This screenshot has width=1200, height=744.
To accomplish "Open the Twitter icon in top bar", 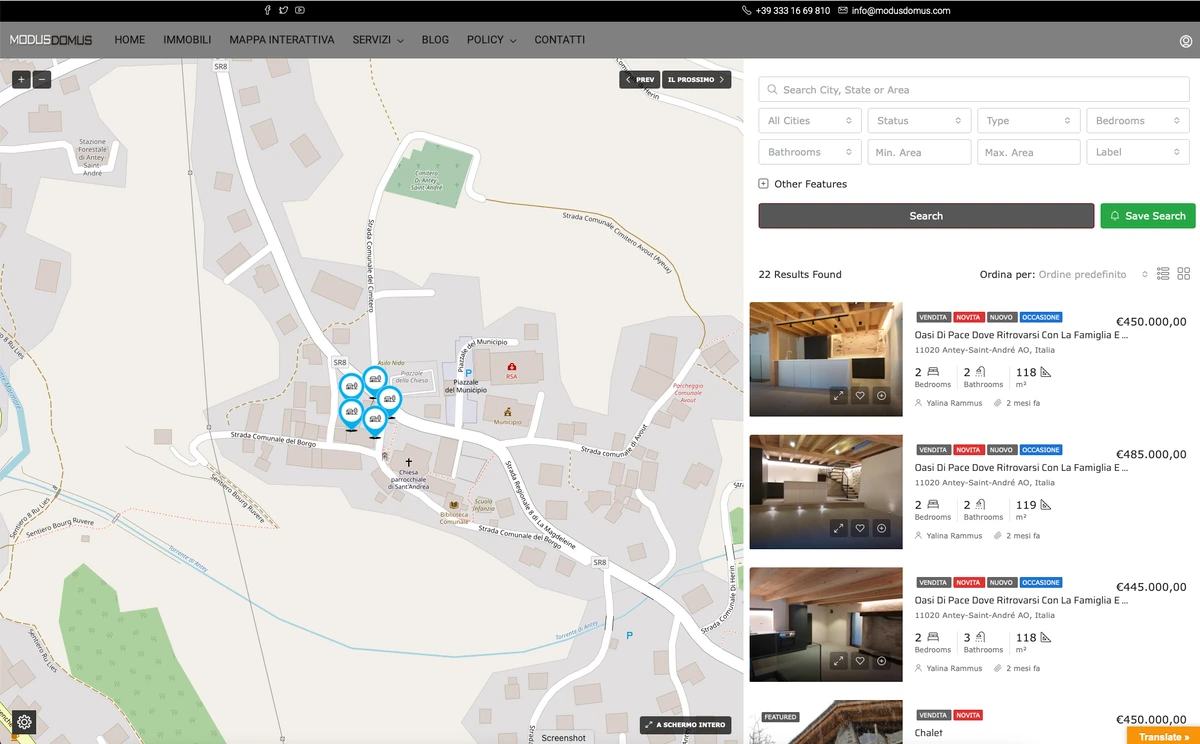I will 283,10.
